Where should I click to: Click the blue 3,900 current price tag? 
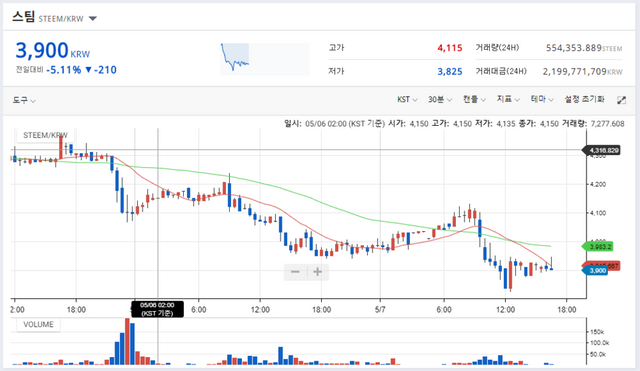point(596,271)
